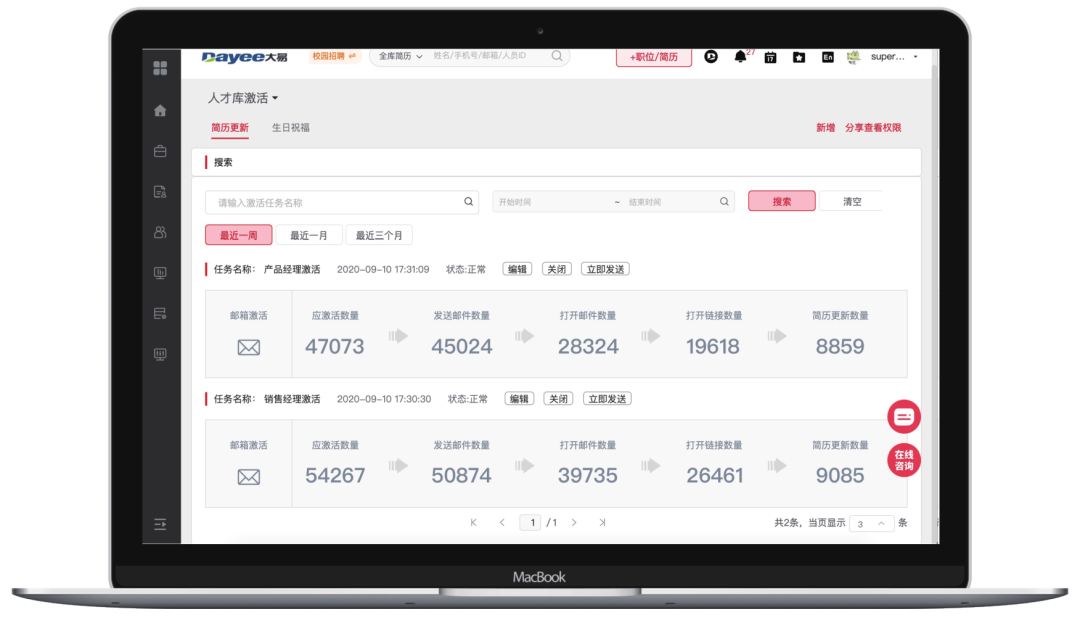Click the magnifier in top search bar

tap(557, 56)
